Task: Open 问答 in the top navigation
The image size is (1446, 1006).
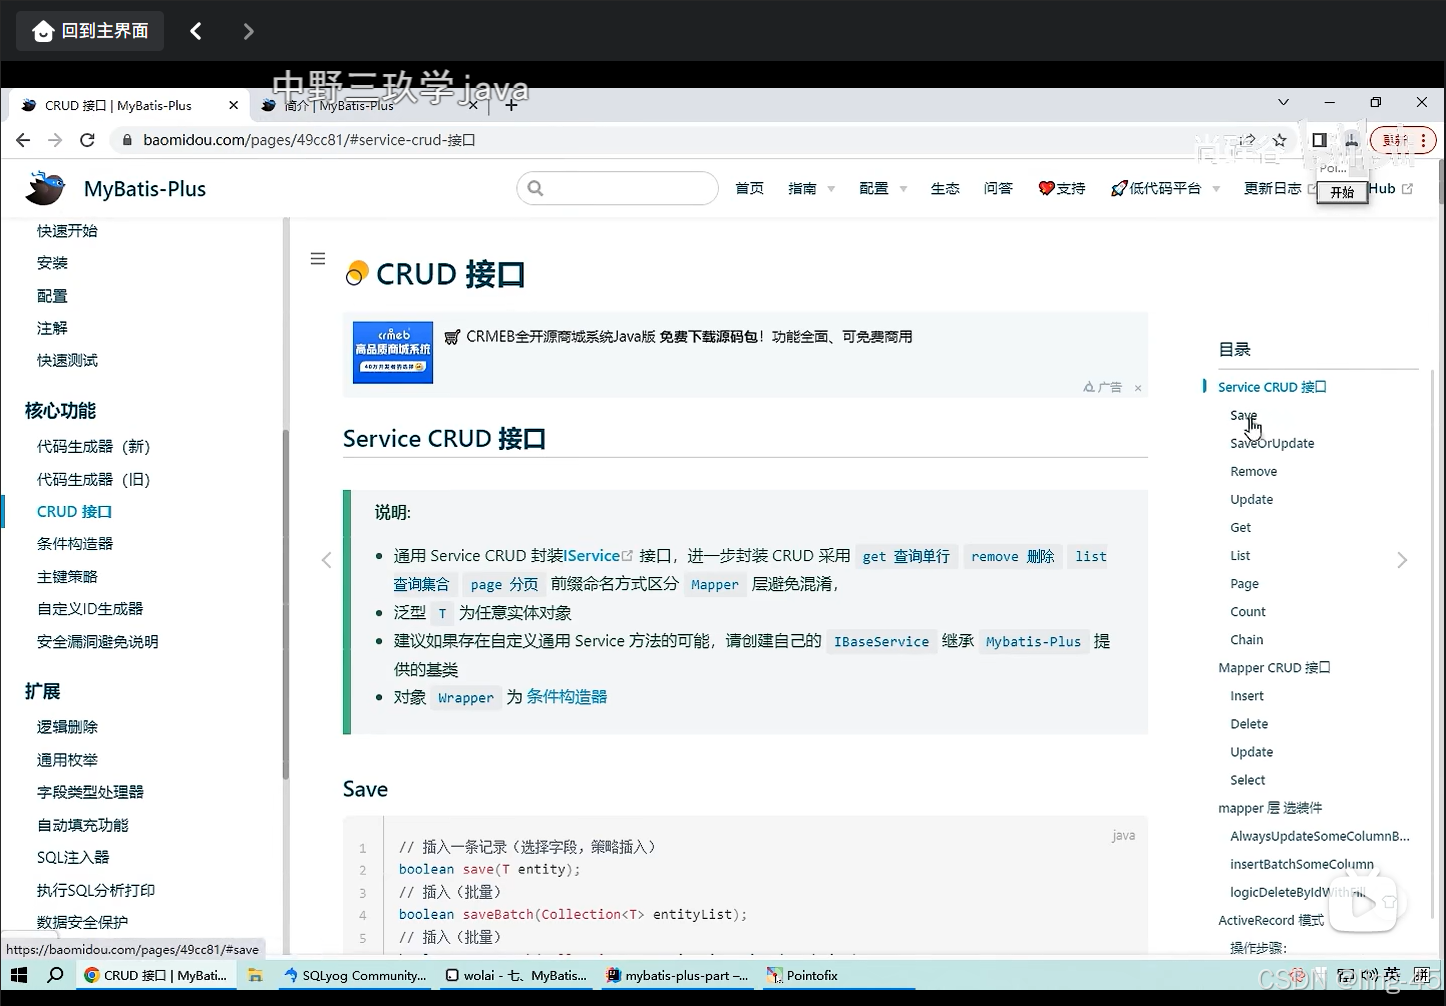Action: pyautogui.click(x=998, y=188)
